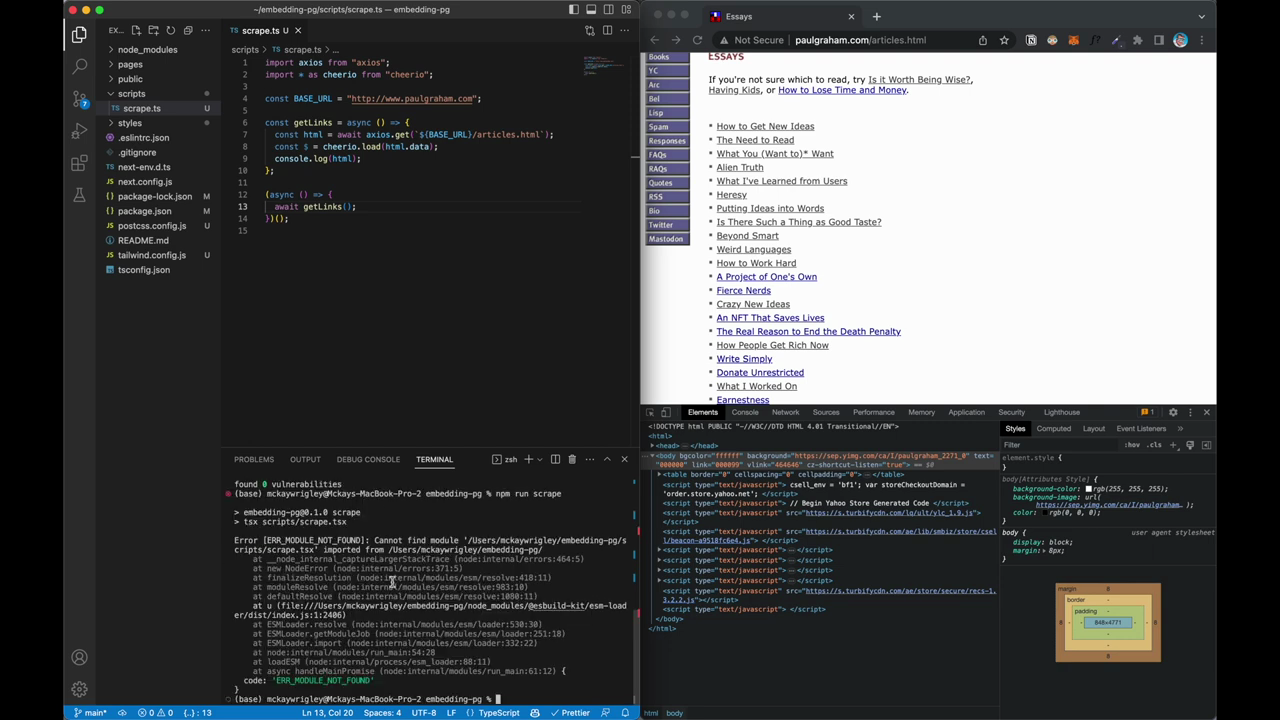
Task: Open DevTools Console tab
Action: pos(745,412)
